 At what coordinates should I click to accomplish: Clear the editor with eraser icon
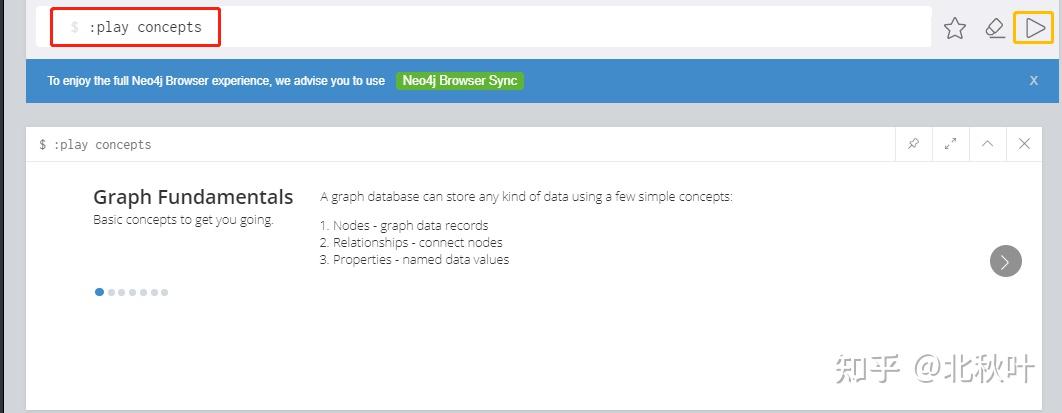[x=995, y=28]
